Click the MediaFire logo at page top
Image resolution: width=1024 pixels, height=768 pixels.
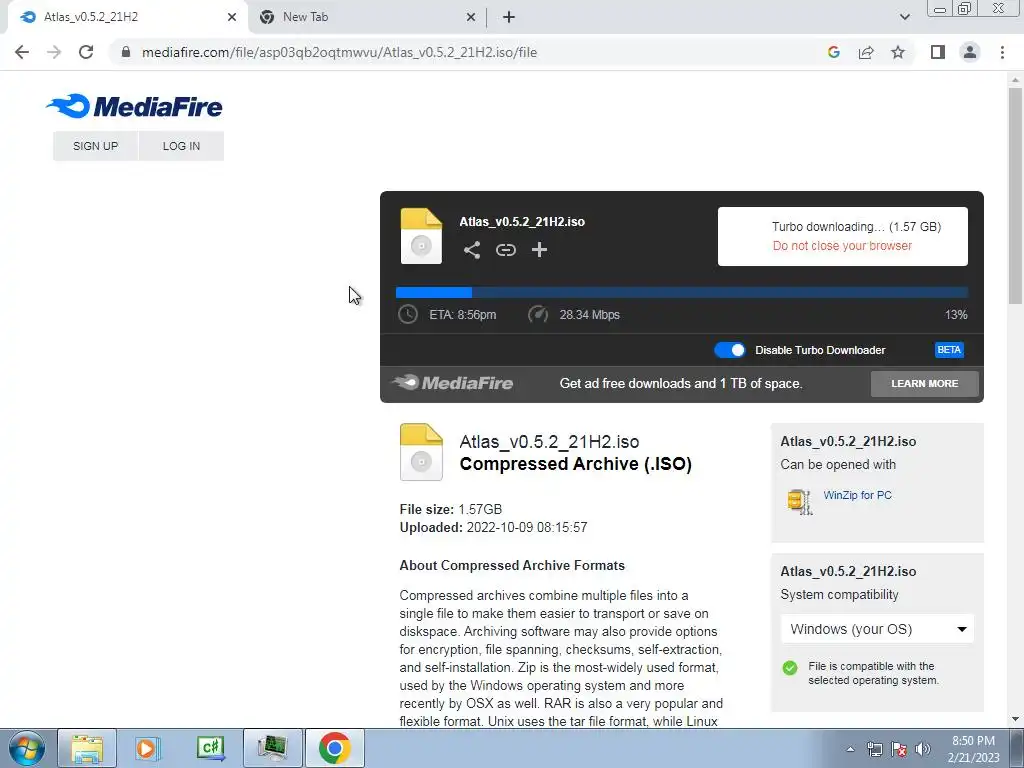click(135, 106)
